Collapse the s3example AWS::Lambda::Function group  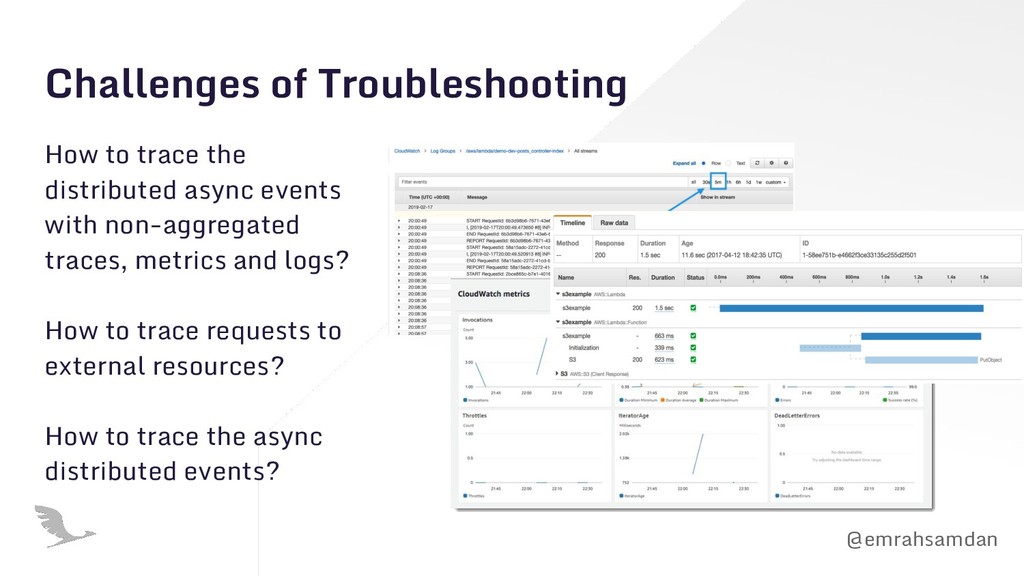tap(558, 322)
